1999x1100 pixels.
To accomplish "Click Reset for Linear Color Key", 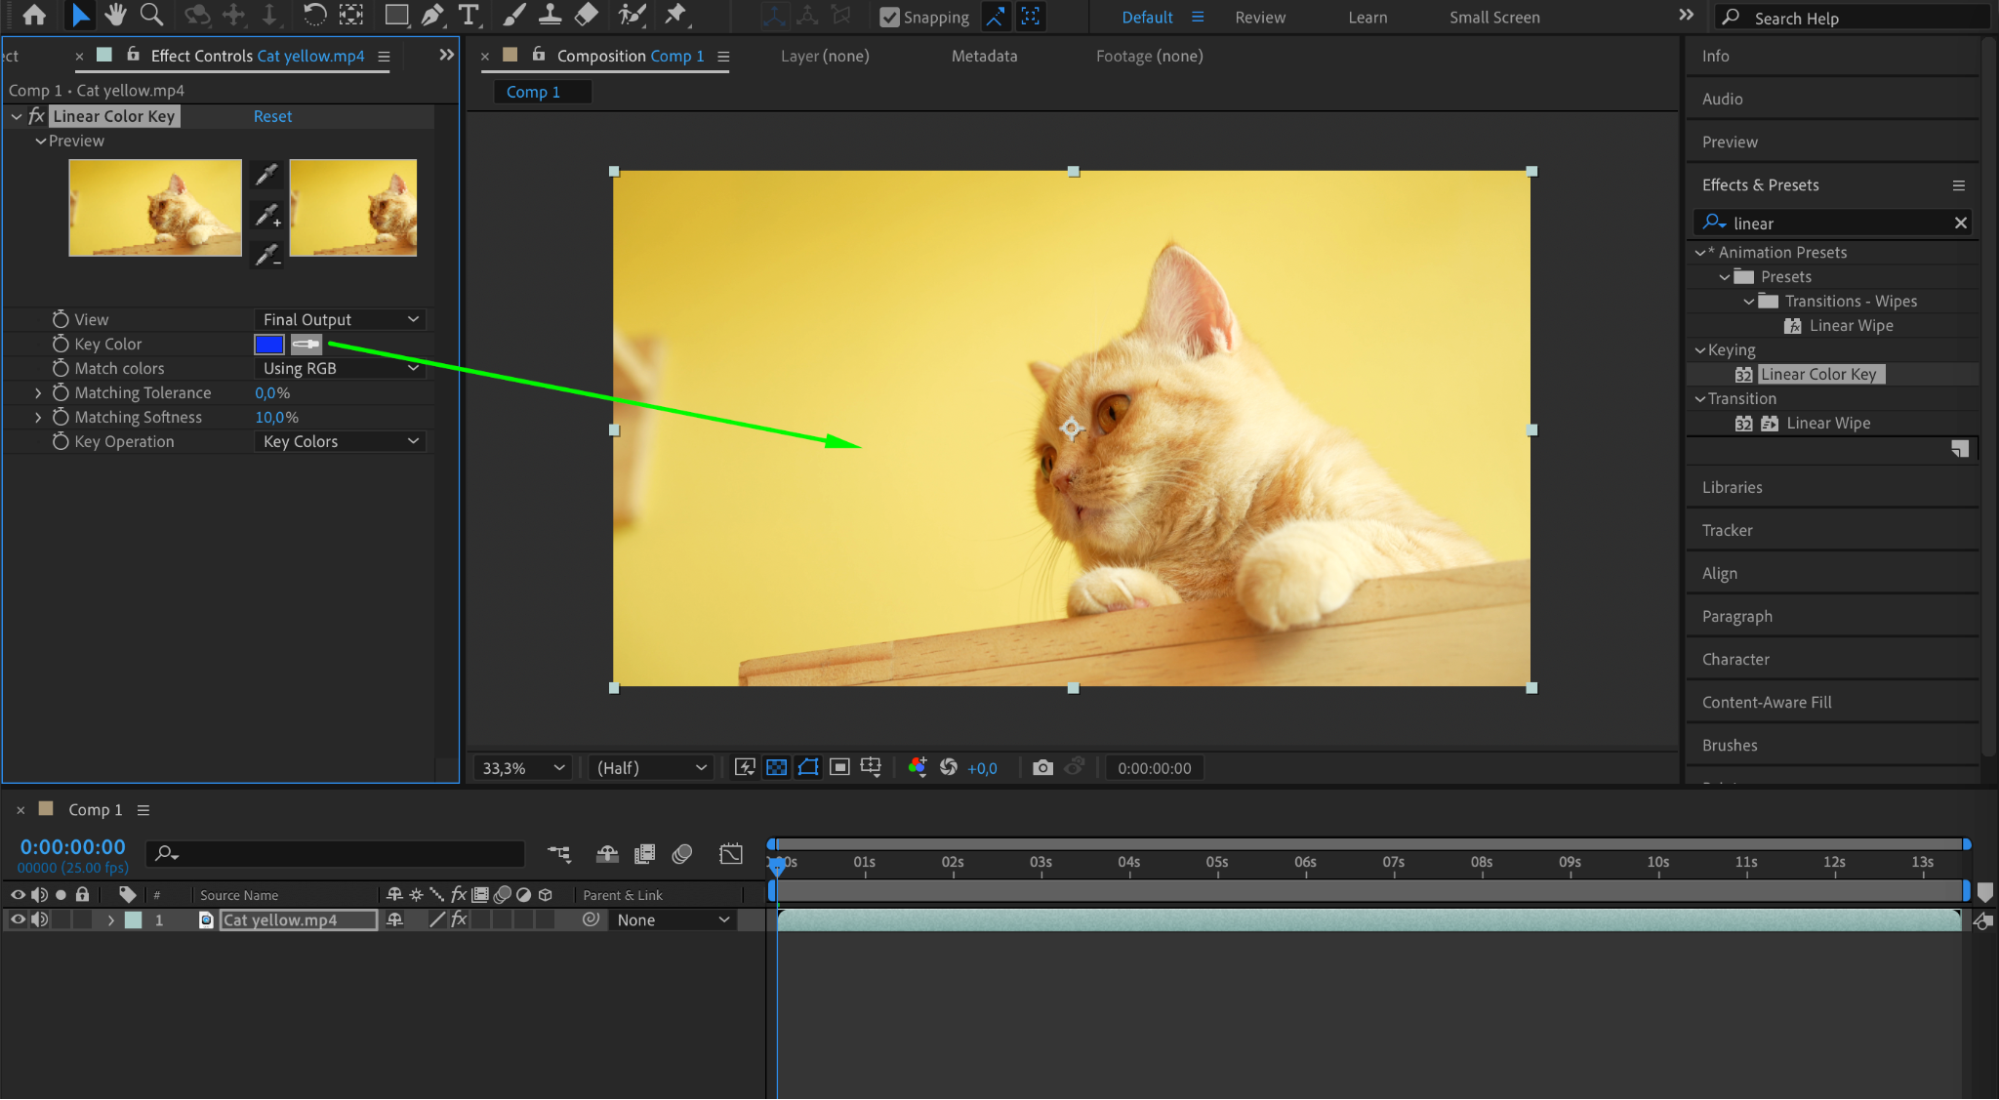I will click(x=272, y=116).
